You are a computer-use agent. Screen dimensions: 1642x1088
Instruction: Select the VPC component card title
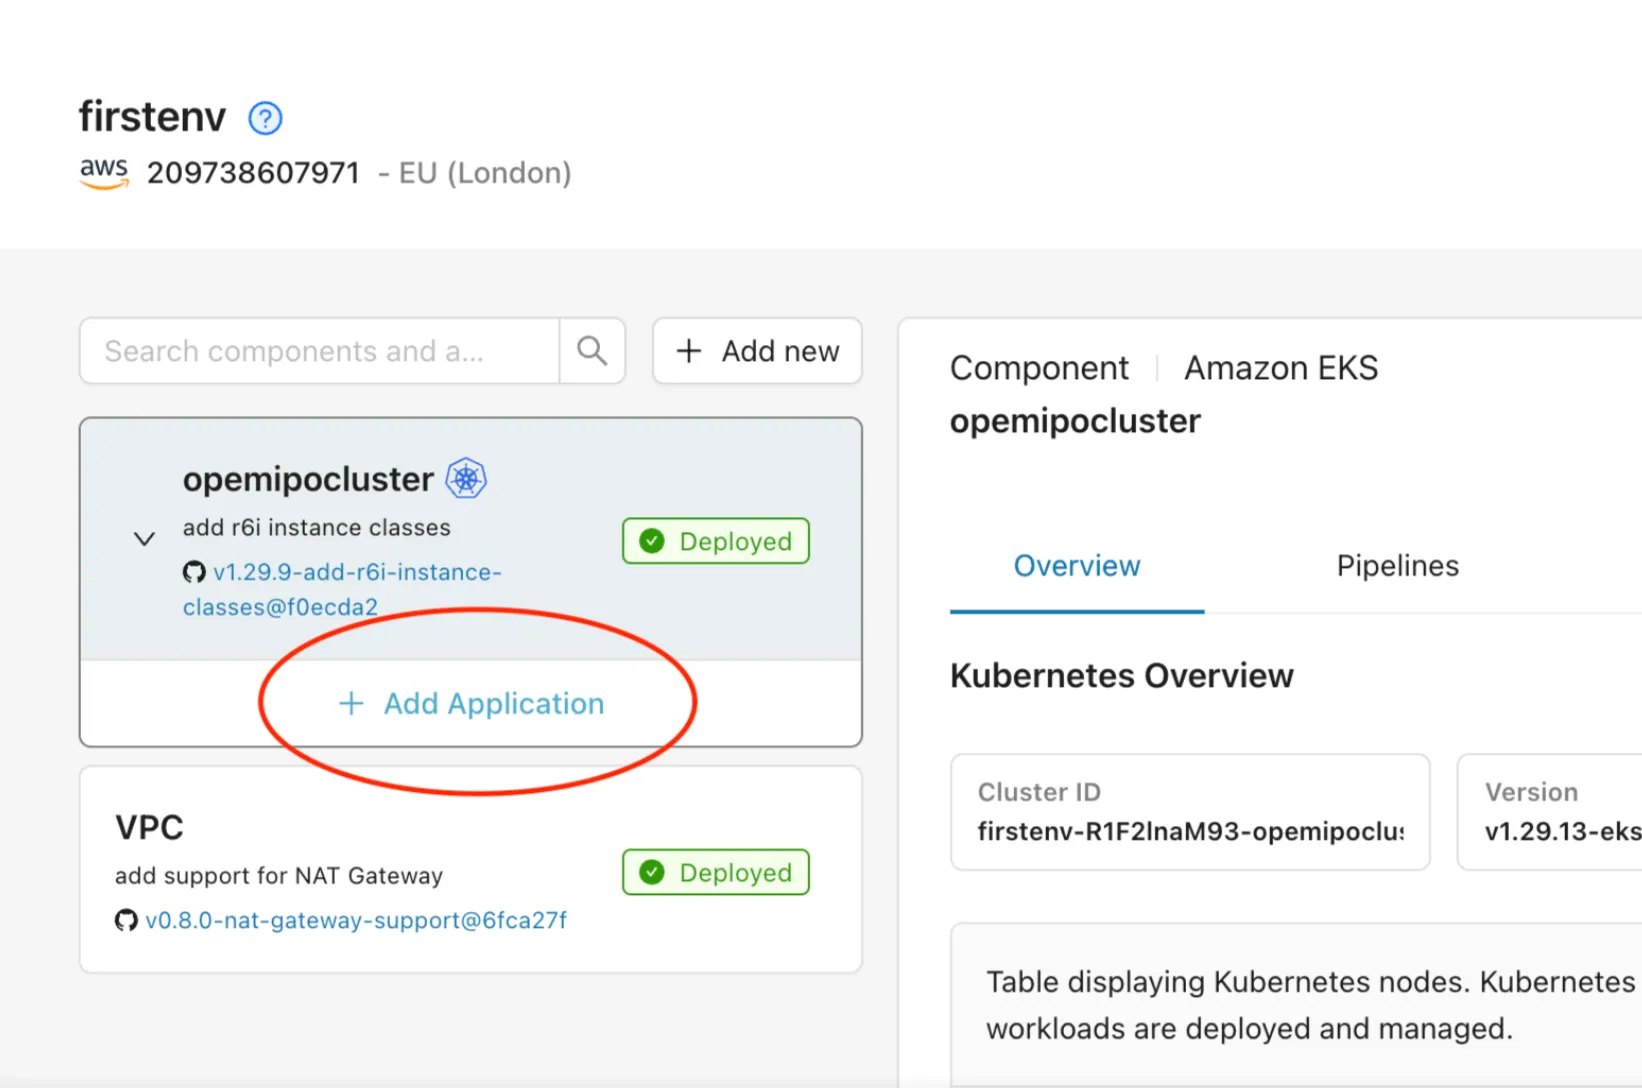click(x=149, y=828)
